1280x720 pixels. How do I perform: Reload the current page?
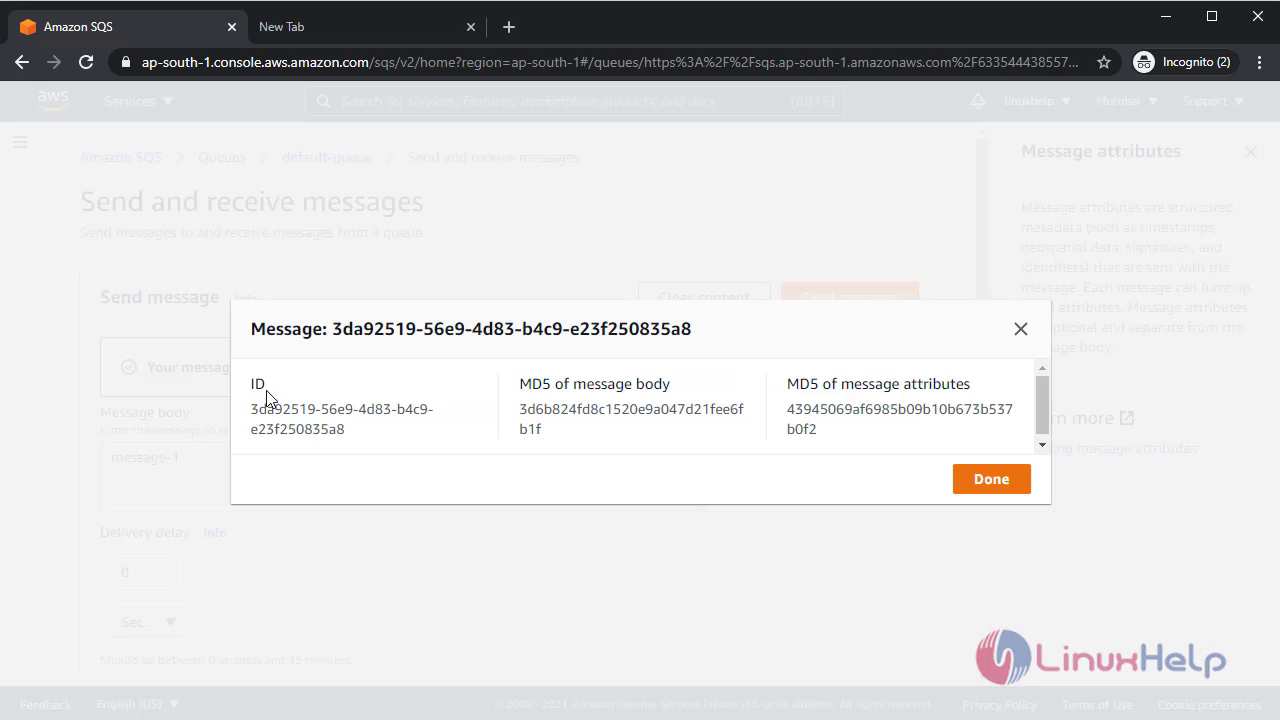click(86, 62)
